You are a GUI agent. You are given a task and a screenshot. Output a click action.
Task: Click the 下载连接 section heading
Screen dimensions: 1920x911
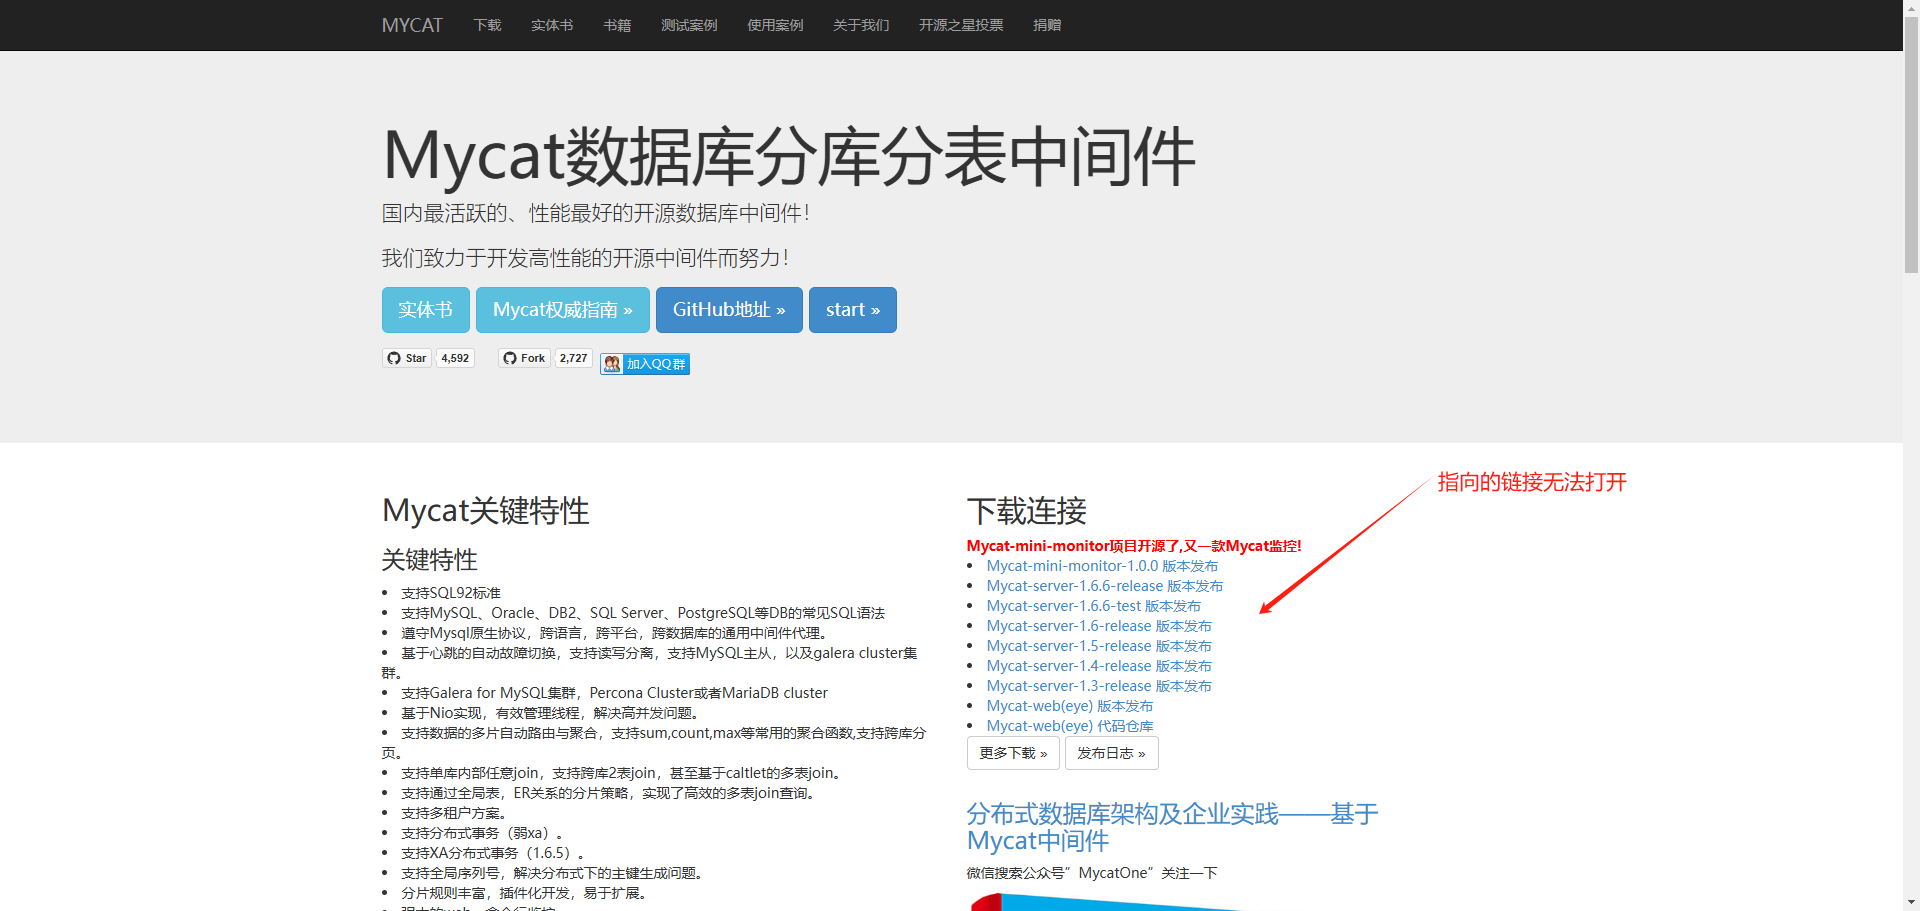click(1027, 511)
